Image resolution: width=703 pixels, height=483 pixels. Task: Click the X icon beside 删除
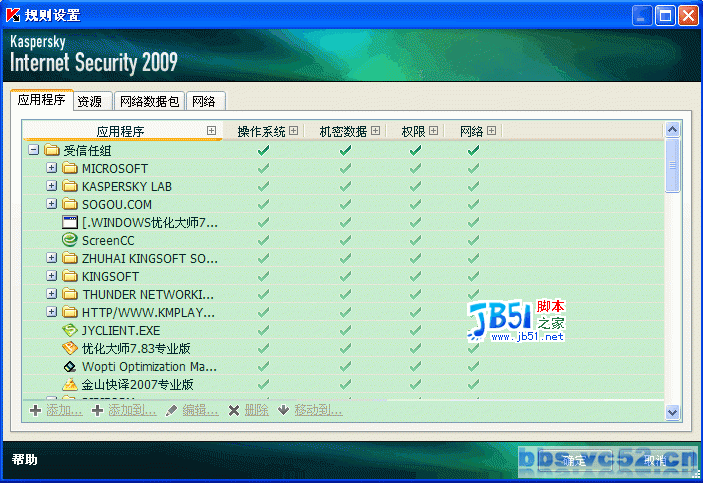pos(234,410)
